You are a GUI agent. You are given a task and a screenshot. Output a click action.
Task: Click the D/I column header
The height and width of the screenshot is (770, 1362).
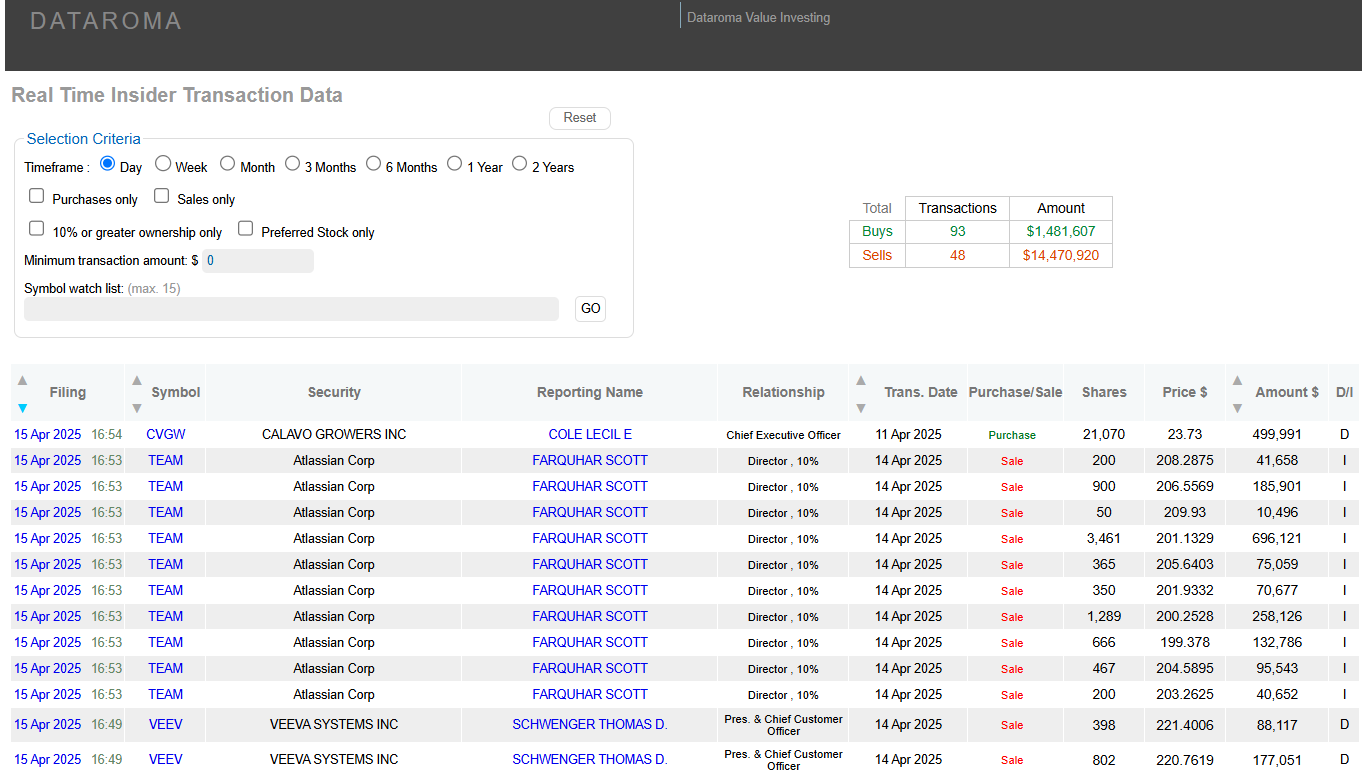click(x=1344, y=392)
